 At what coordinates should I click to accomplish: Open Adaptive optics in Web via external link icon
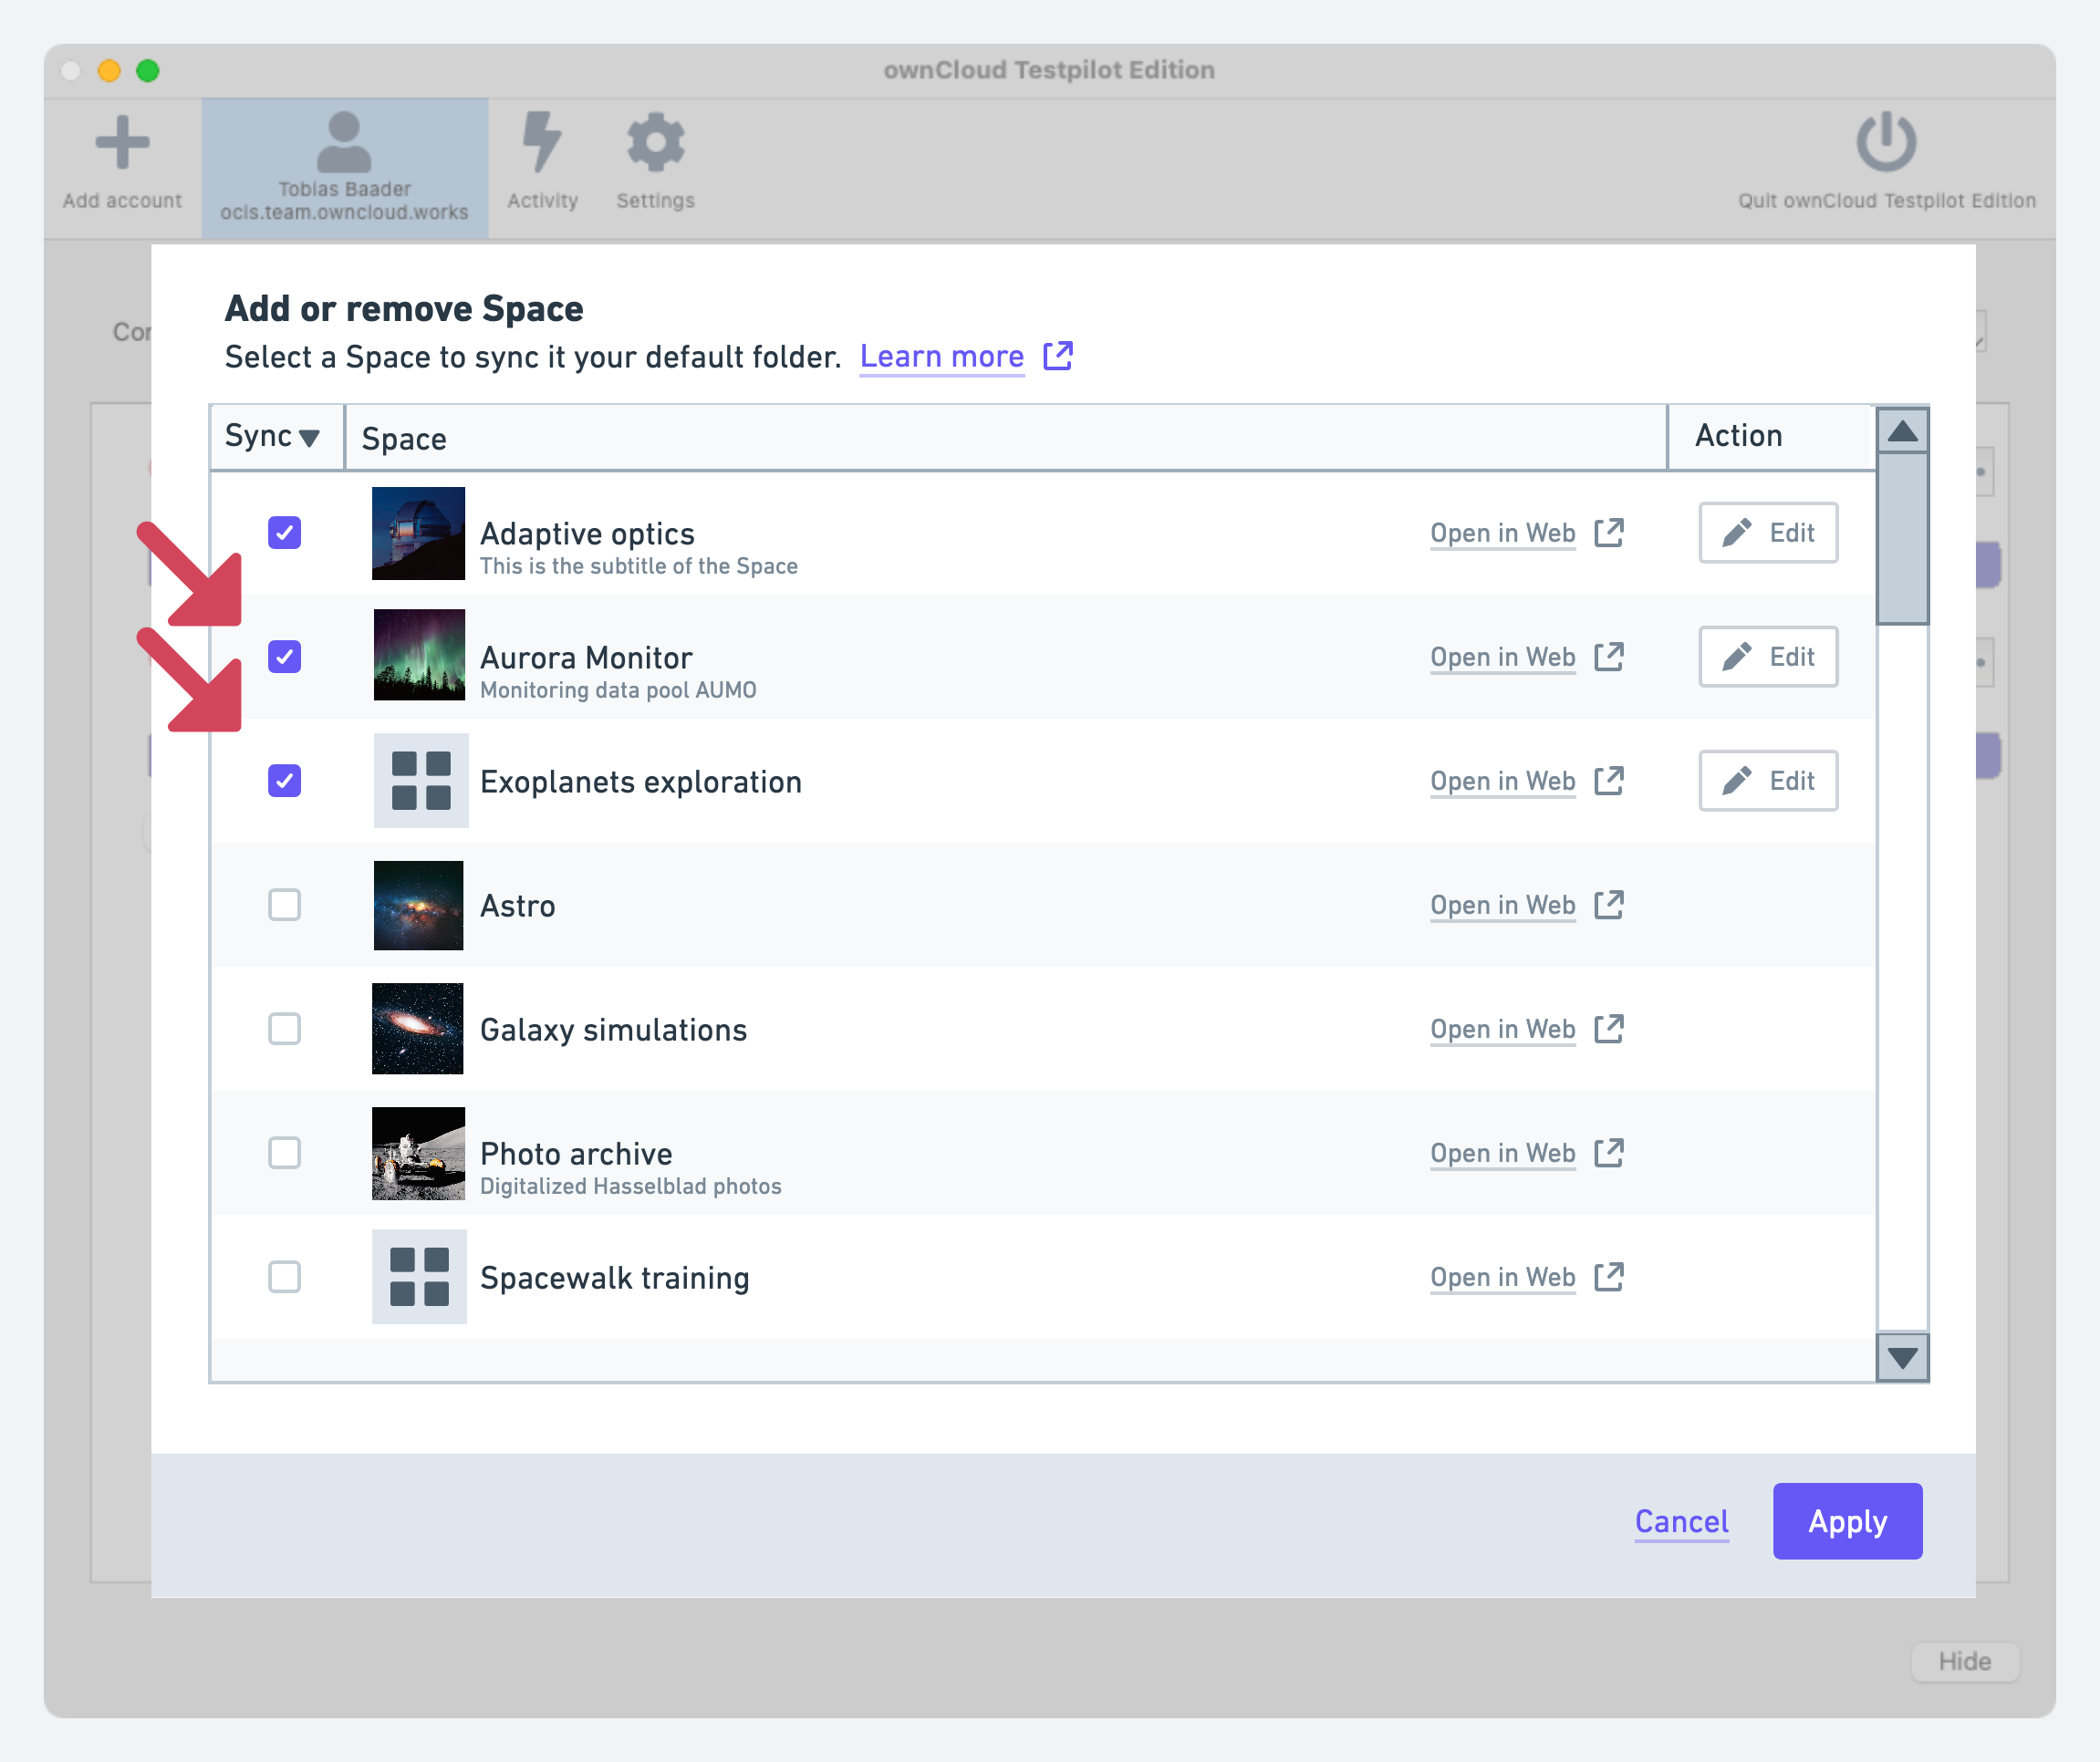(x=1609, y=533)
